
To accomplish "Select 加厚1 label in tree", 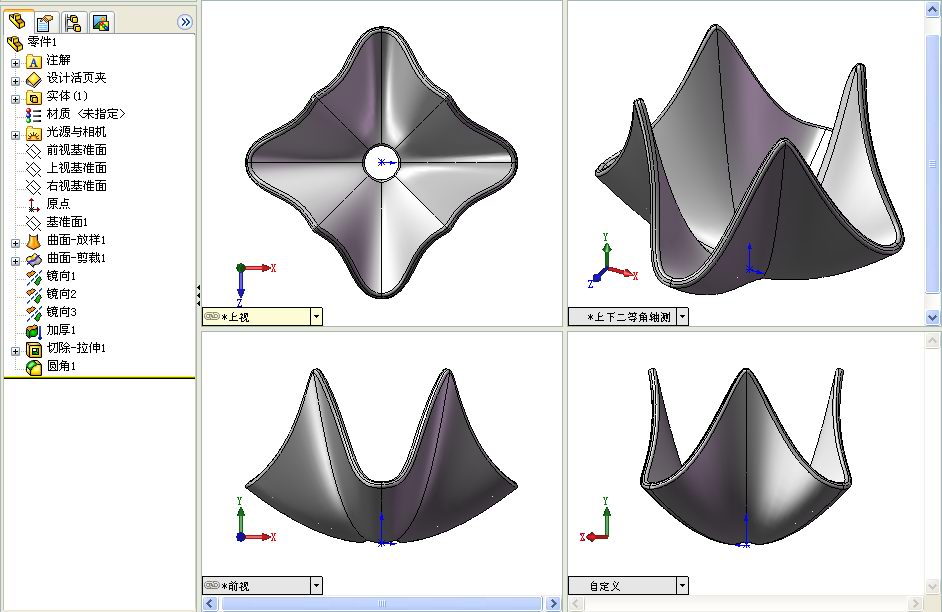I will click(x=61, y=330).
